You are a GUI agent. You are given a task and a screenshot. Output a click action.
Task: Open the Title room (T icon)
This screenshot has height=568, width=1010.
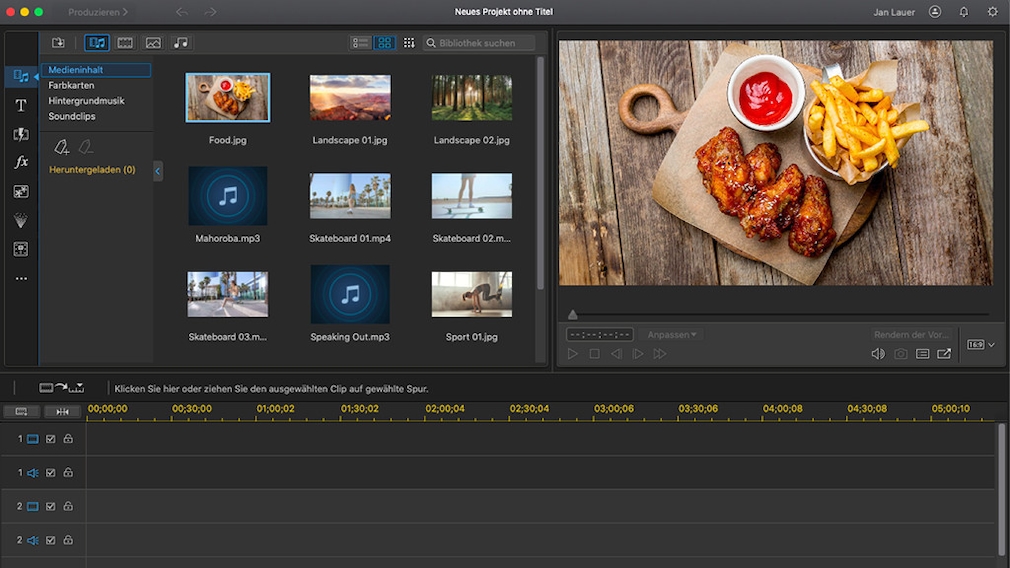21,105
